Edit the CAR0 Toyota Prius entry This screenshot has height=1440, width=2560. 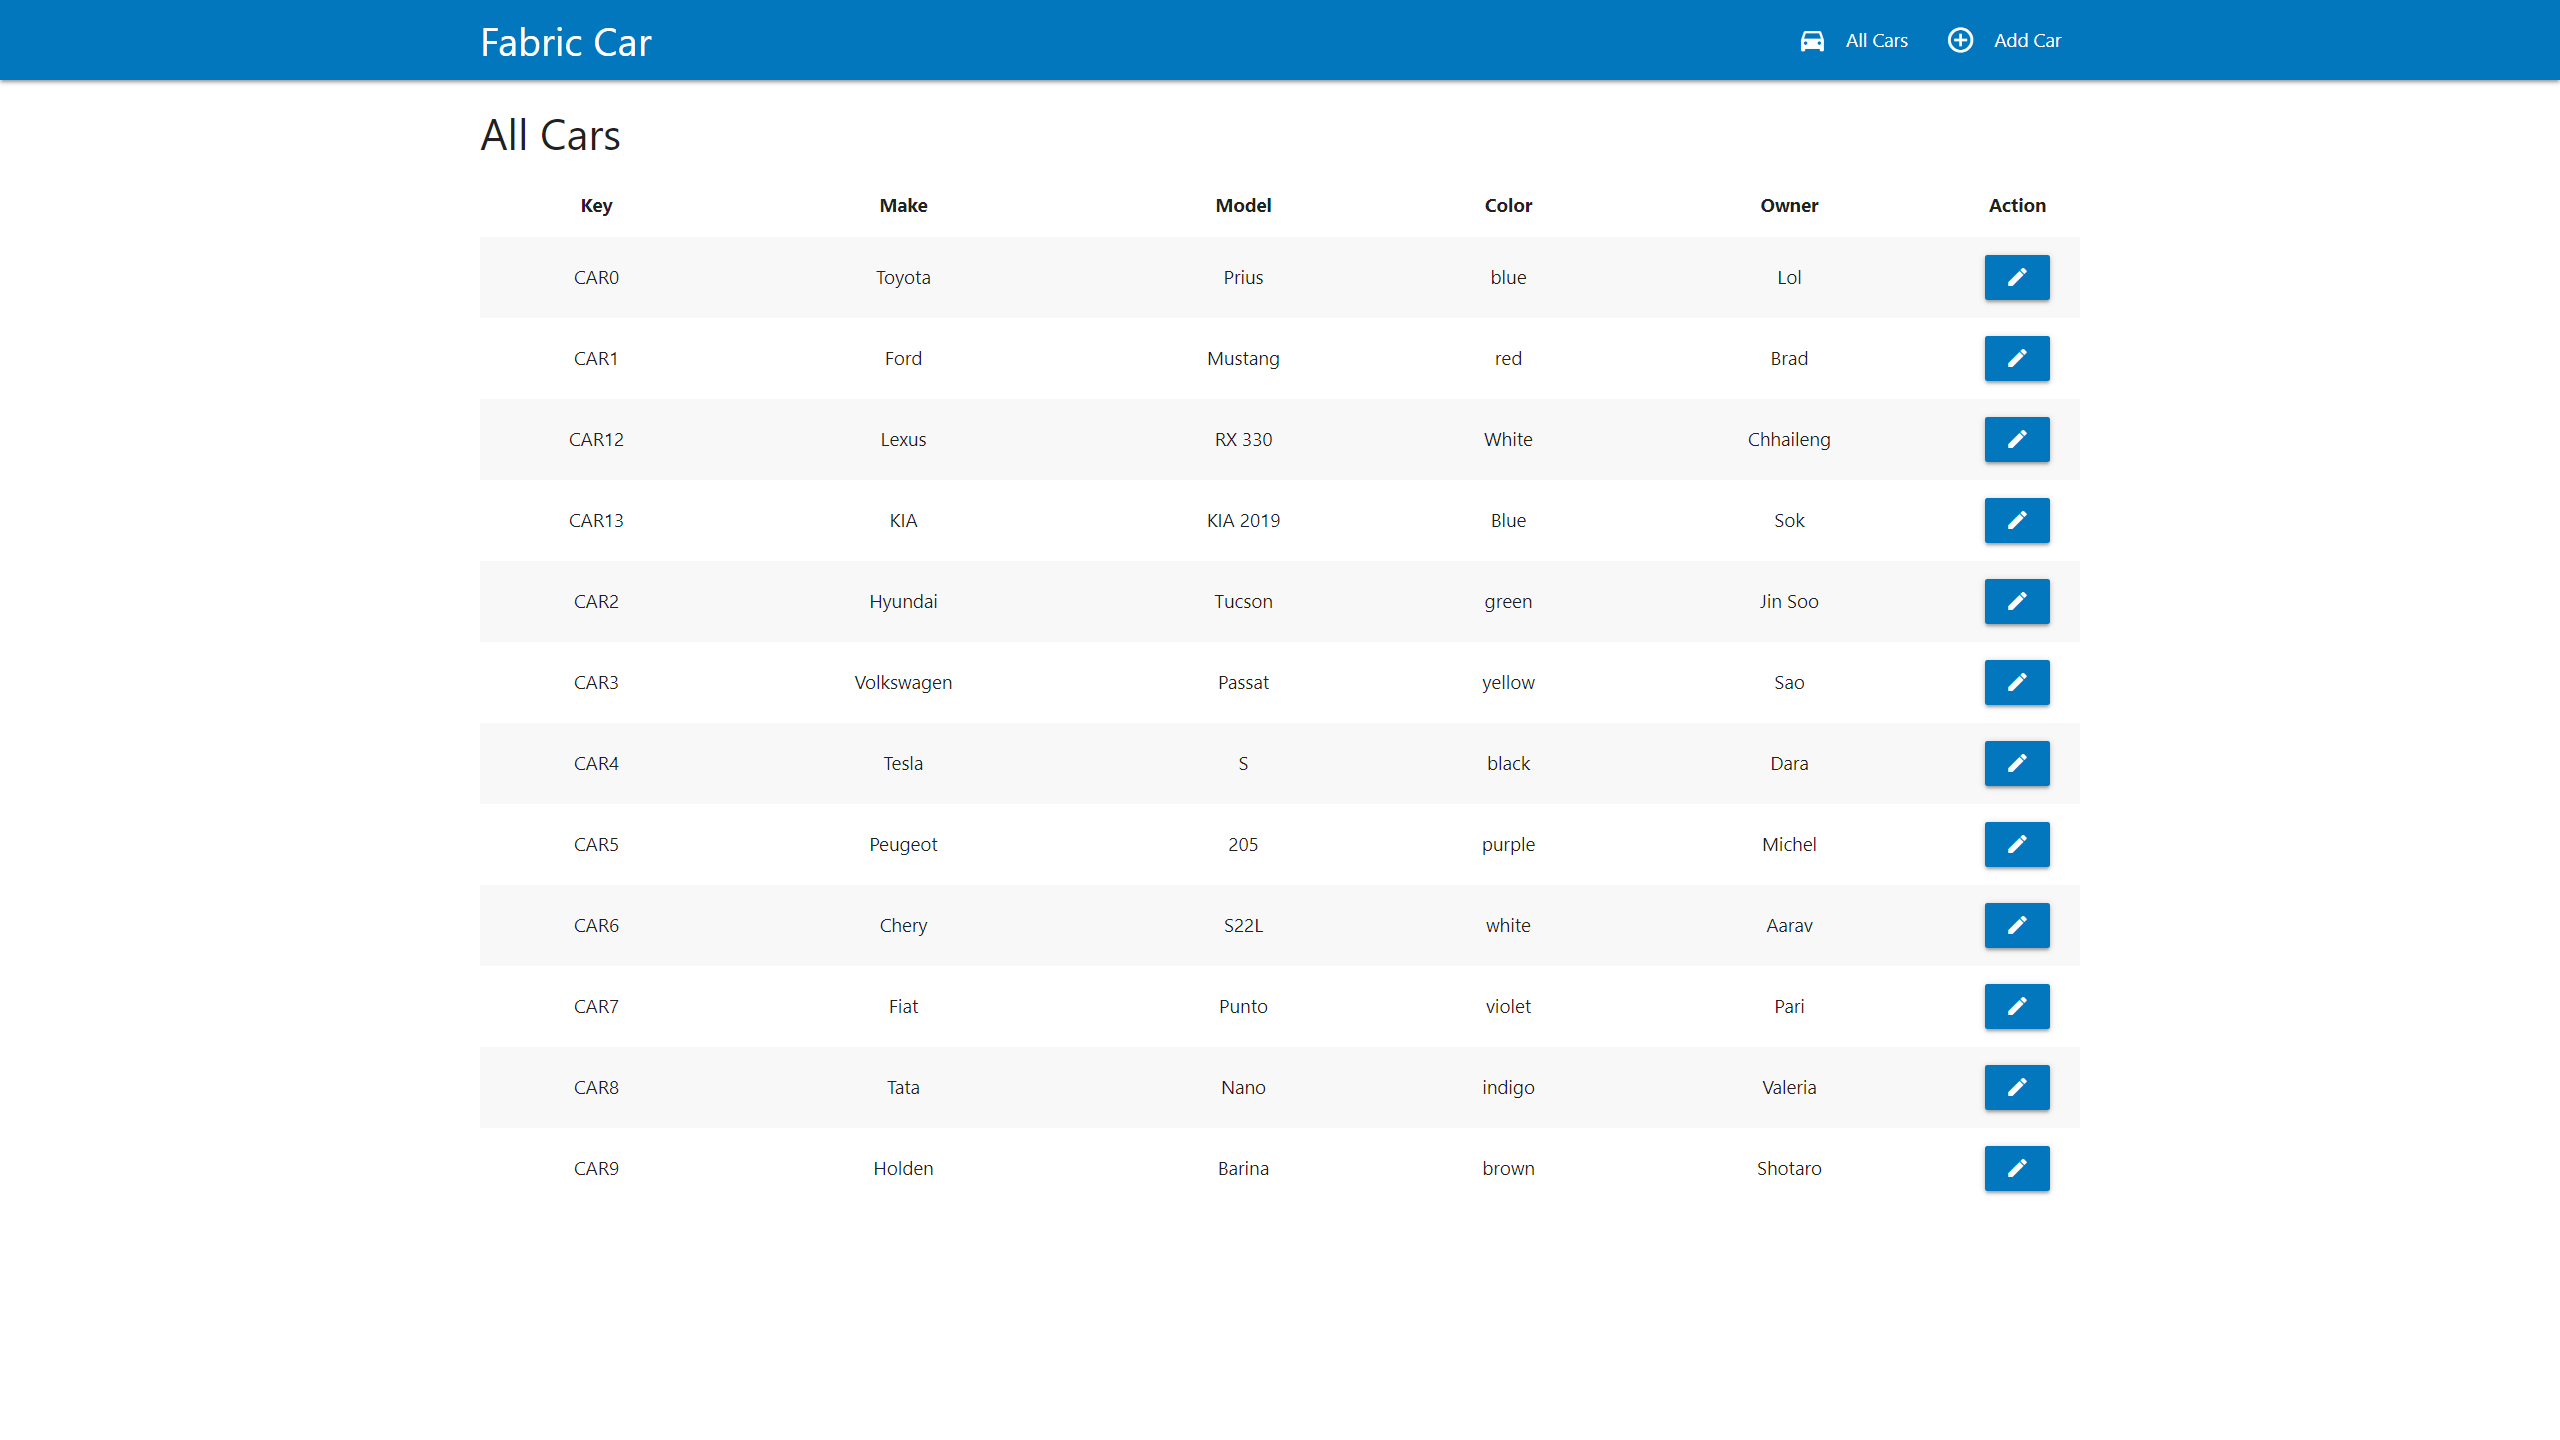click(x=2016, y=277)
